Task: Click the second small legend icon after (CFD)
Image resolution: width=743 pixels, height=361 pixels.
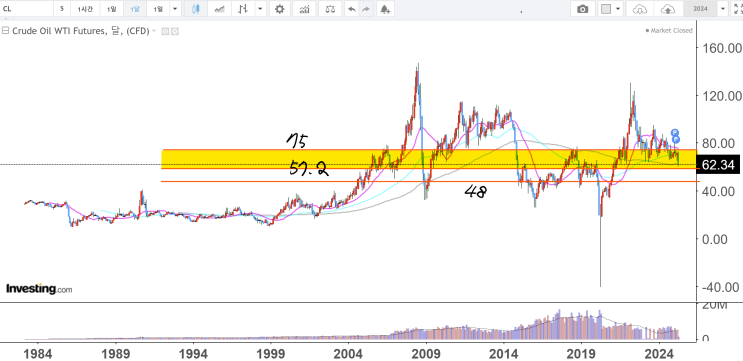Action: pos(174,32)
